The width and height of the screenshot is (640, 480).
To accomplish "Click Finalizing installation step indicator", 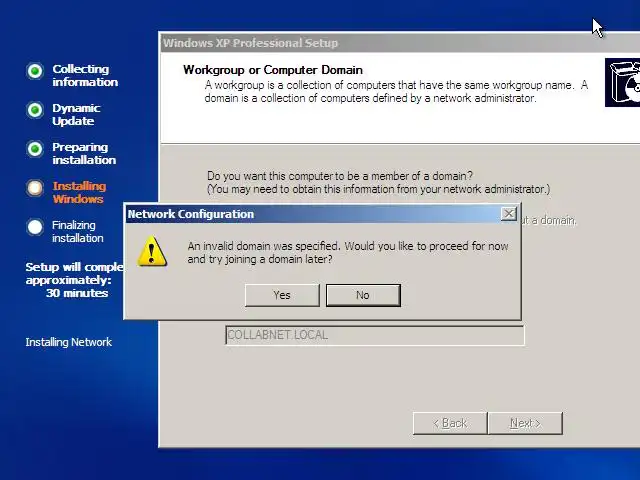I will click(x=35, y=227).
